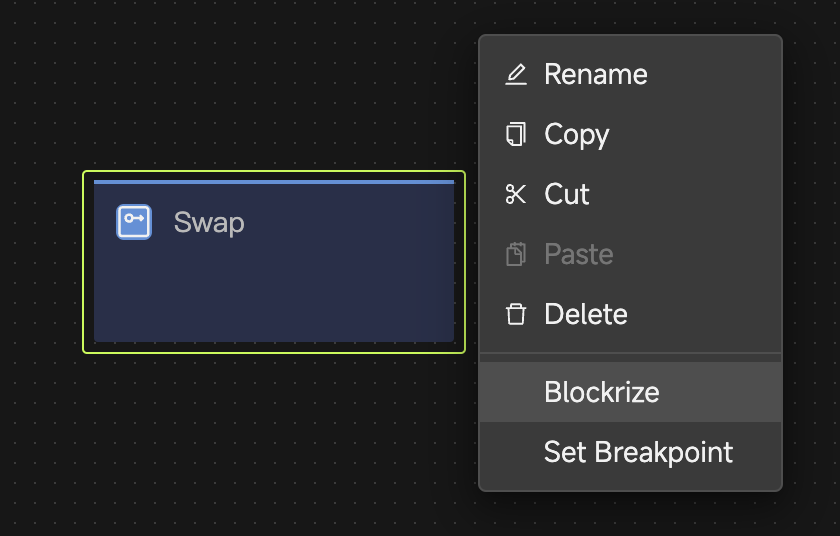The width and height of the screenshot is (840, 536).
Task: Click the clipboard icon beside Paste
Action: coord(516,254)
